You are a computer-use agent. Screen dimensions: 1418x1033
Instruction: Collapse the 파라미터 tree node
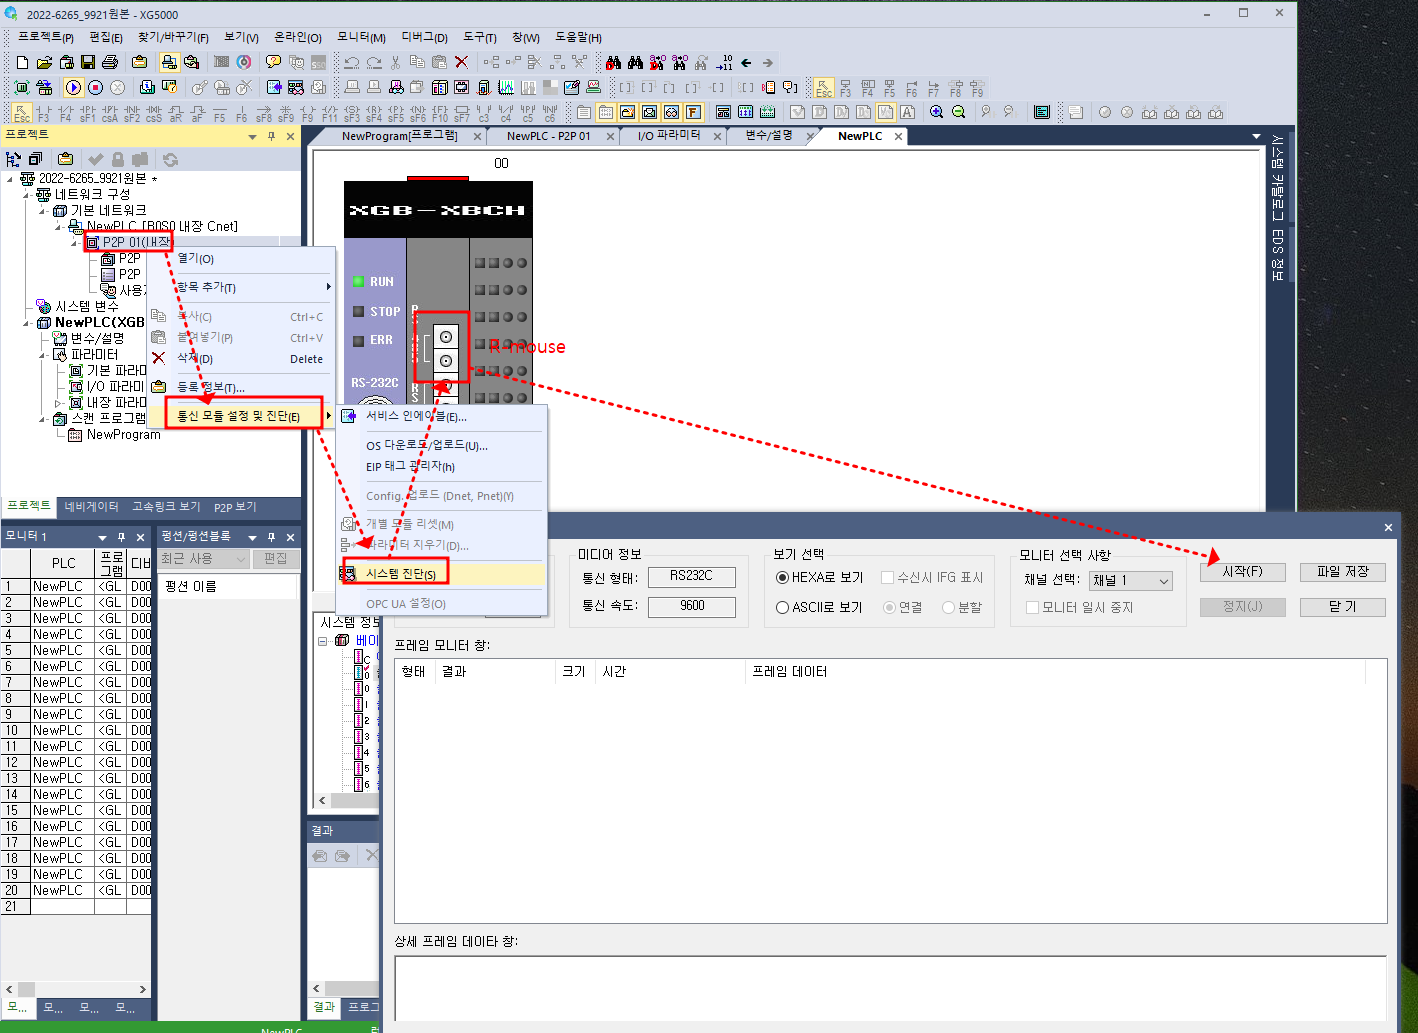(43, 354)
